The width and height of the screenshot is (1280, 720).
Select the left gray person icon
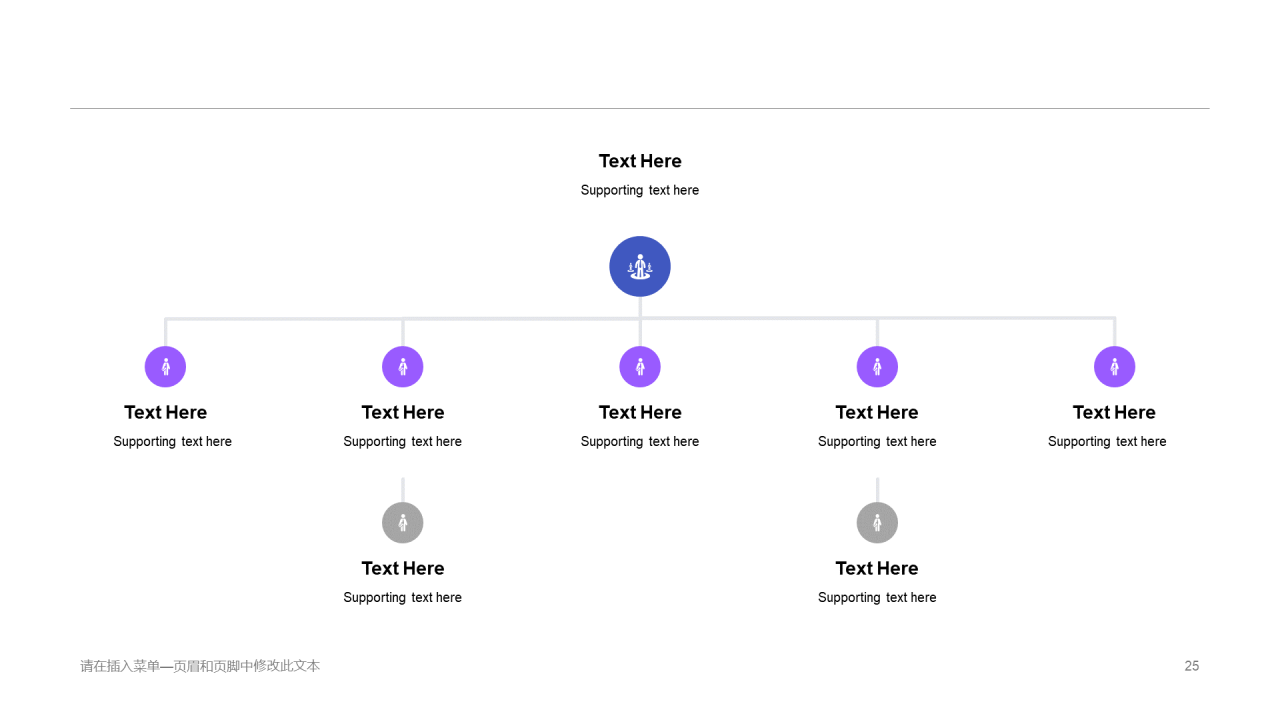coord(403,523)
